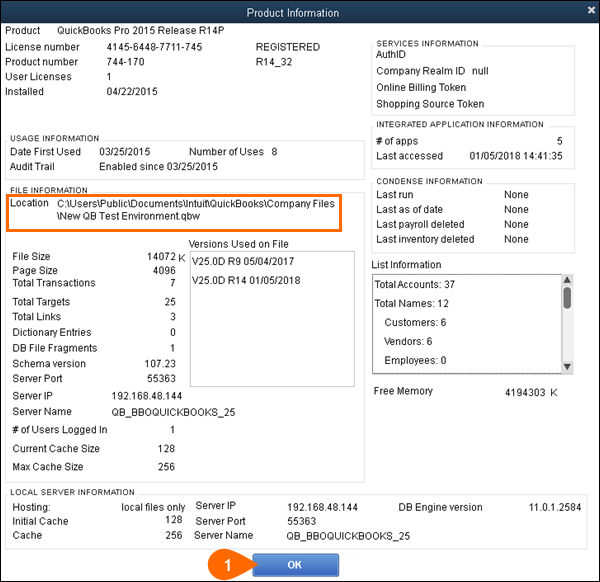Image resolution: width=600 pixels, height=582 pixels.
Task: Click the File Size value 14072
Action: 161,256
